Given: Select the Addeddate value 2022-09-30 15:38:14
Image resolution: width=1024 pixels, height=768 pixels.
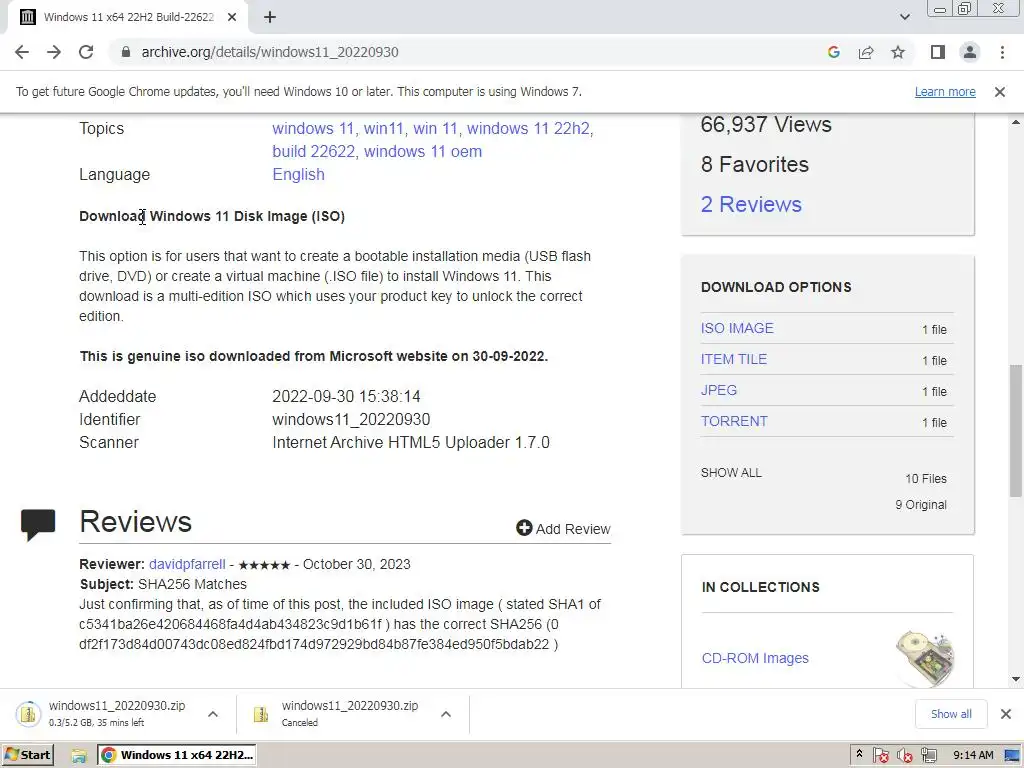Looking at the screenshot, I should 346,396.
